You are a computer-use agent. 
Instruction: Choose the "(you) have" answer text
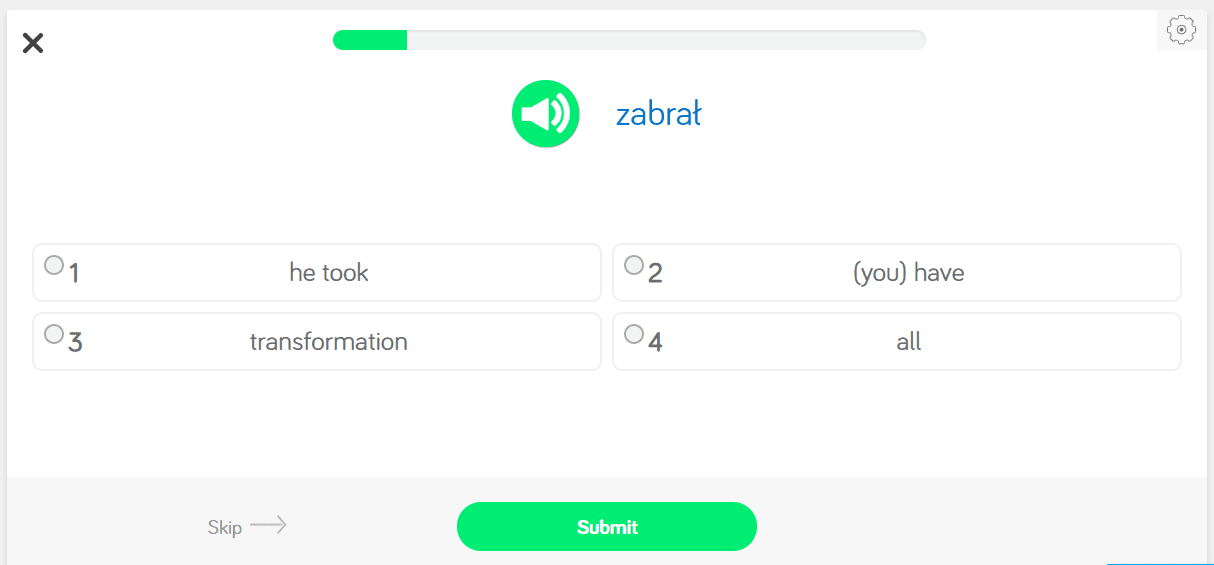908,273
